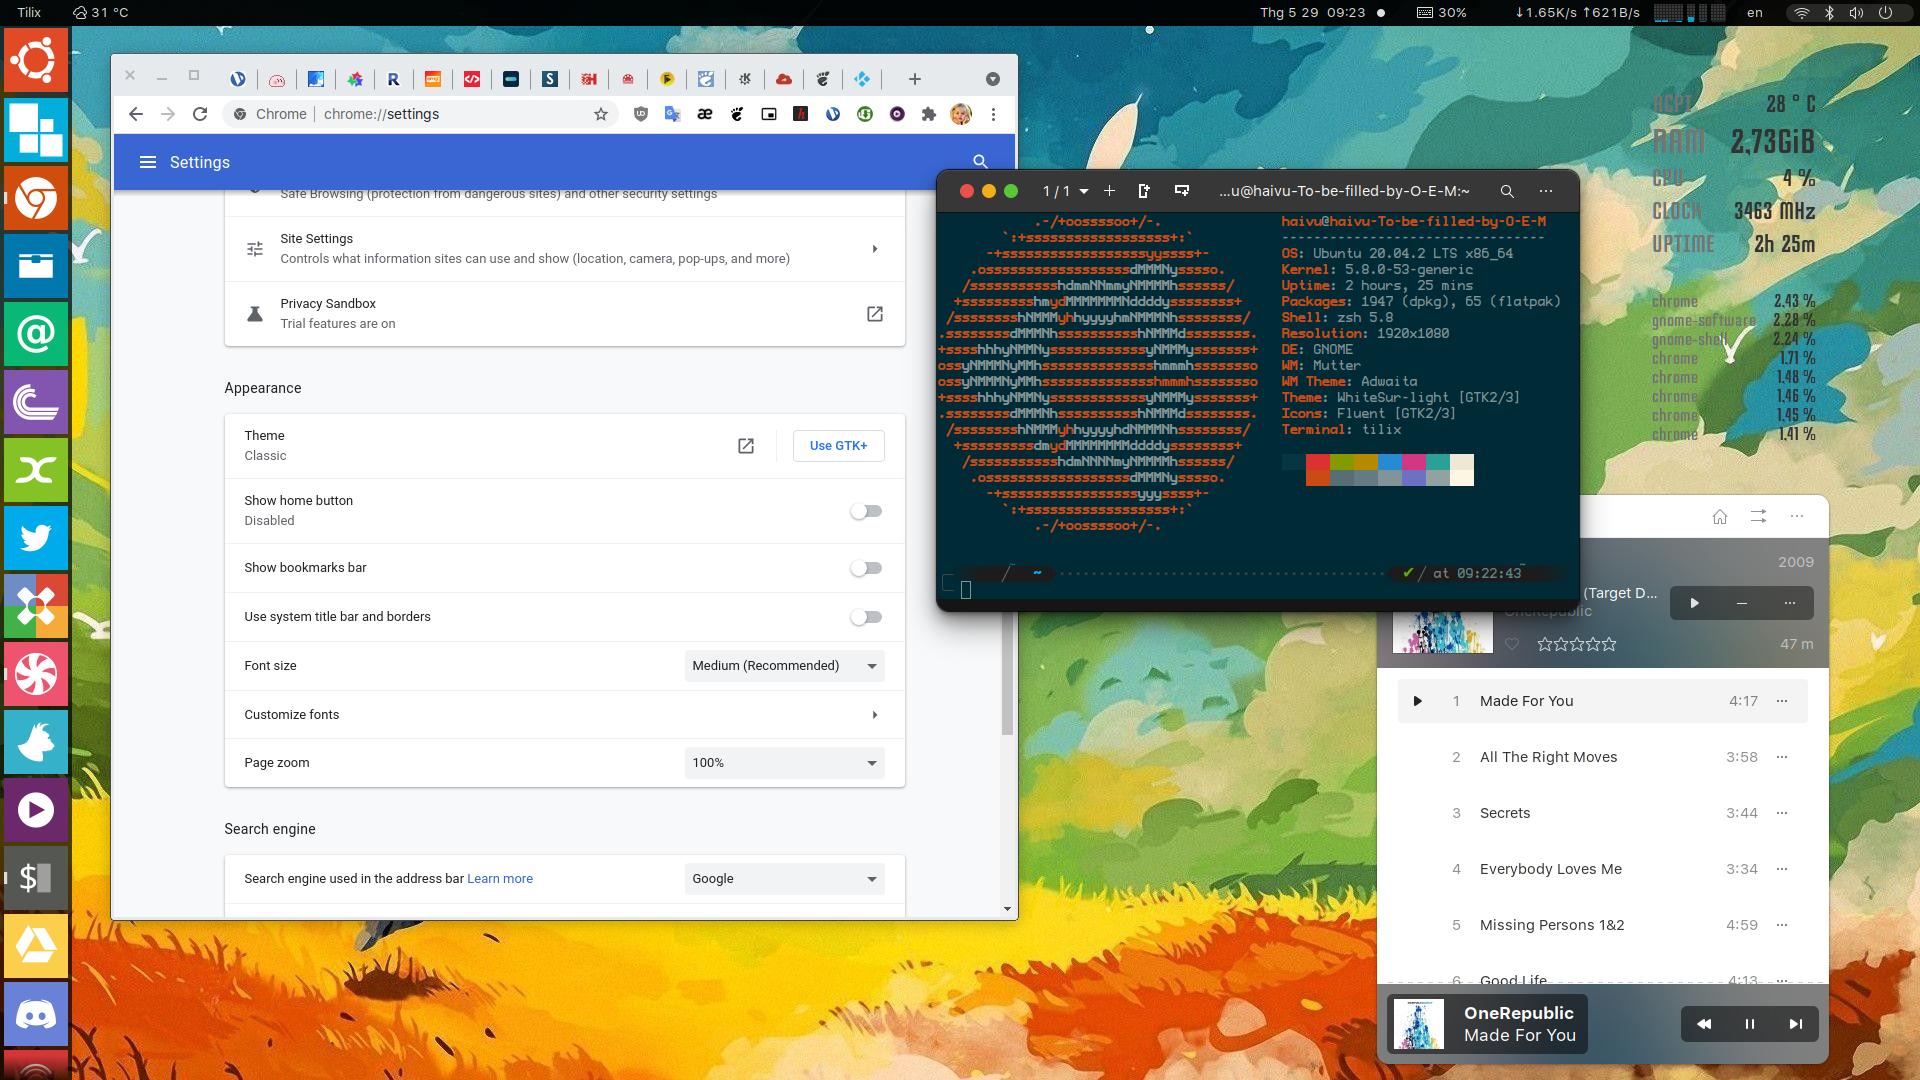Add terminal down in Tilix
The height and width of the screenshot is (1080, 1920).
point(1181,191)
